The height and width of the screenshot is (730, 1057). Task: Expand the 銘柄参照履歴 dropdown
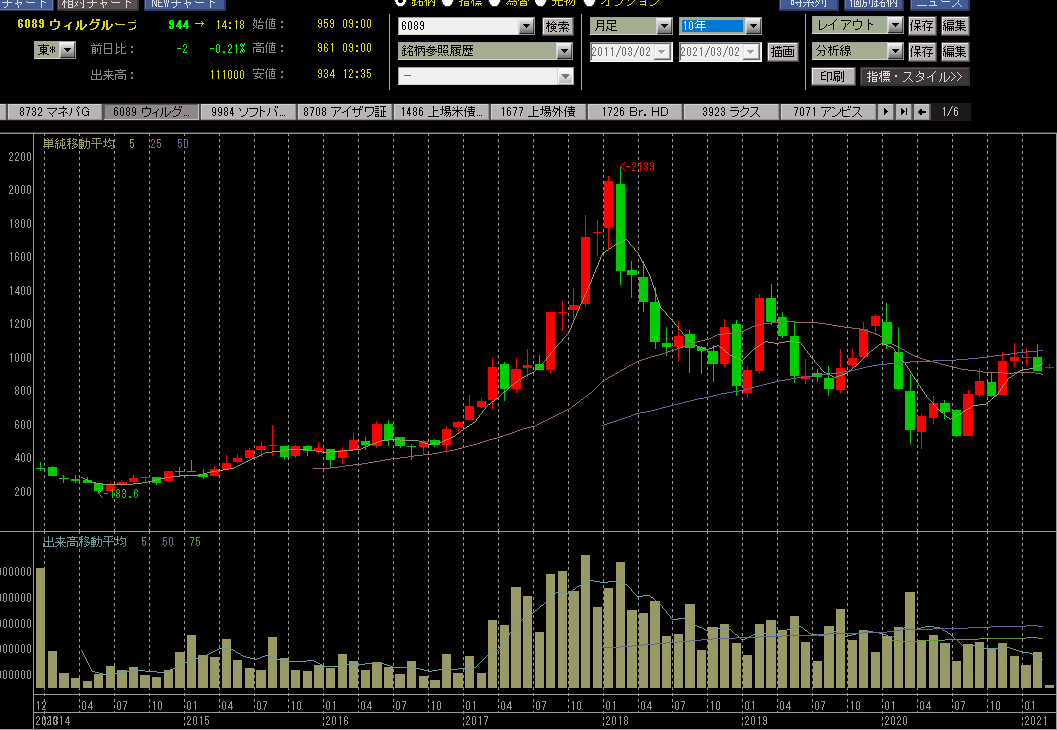click(564, 51)
